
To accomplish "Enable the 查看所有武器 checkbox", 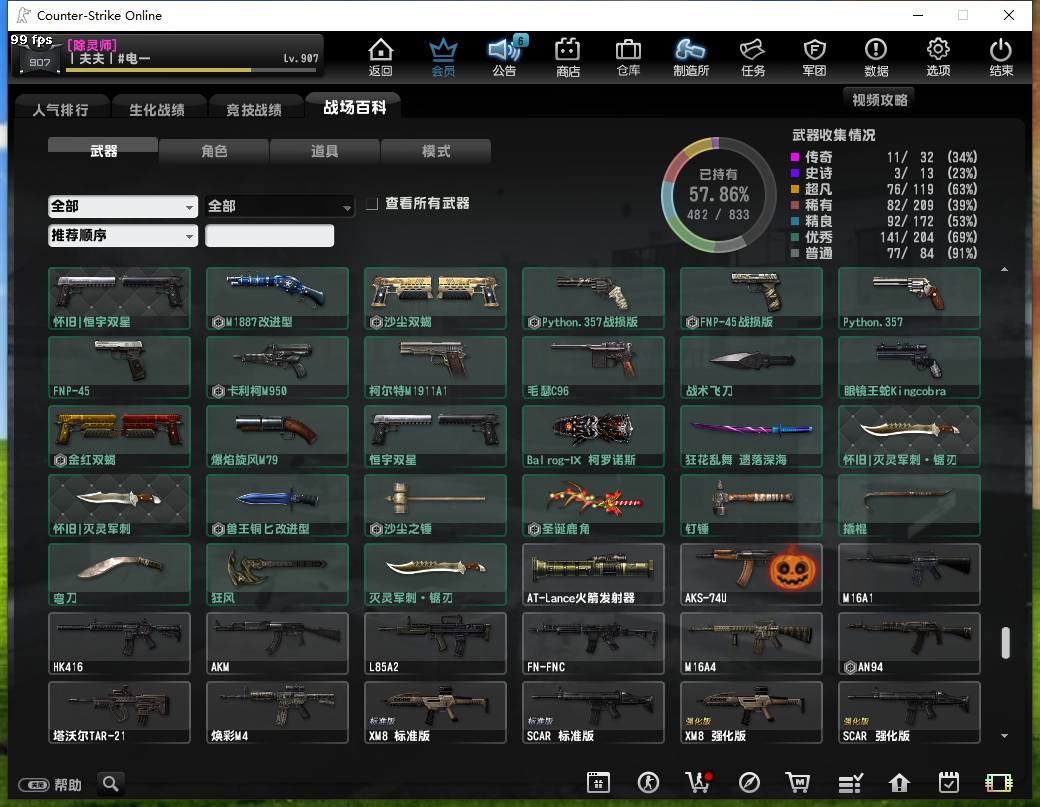I will pos(373,204).
